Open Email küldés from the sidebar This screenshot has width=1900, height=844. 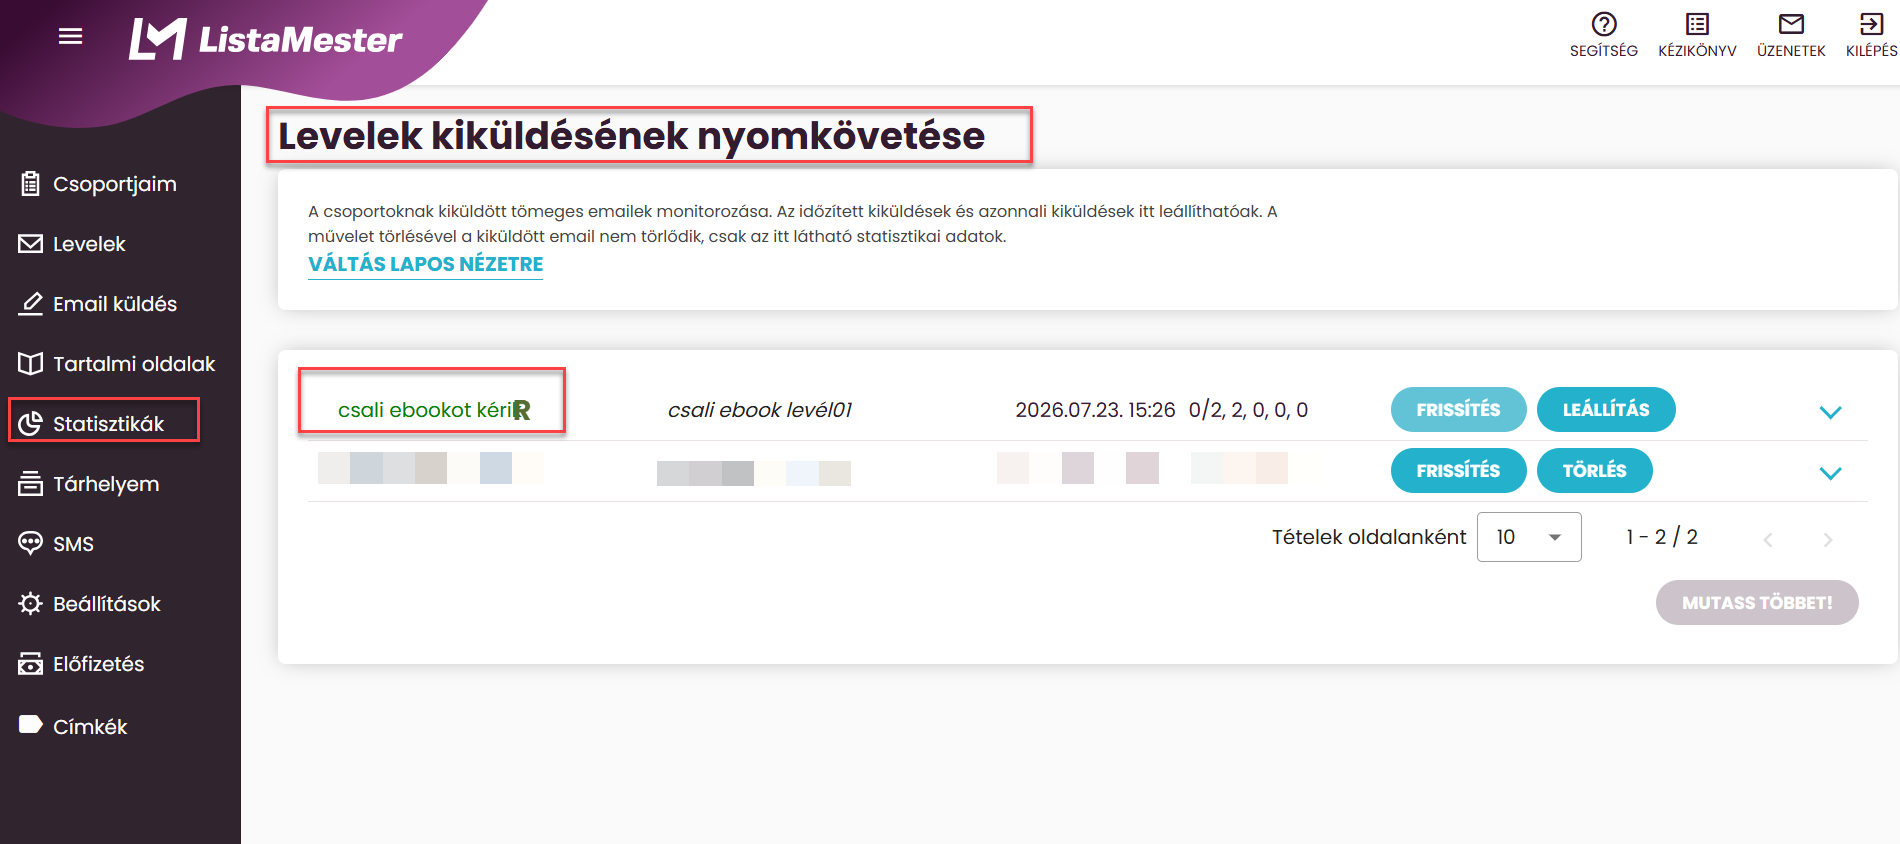pos(115,304)
